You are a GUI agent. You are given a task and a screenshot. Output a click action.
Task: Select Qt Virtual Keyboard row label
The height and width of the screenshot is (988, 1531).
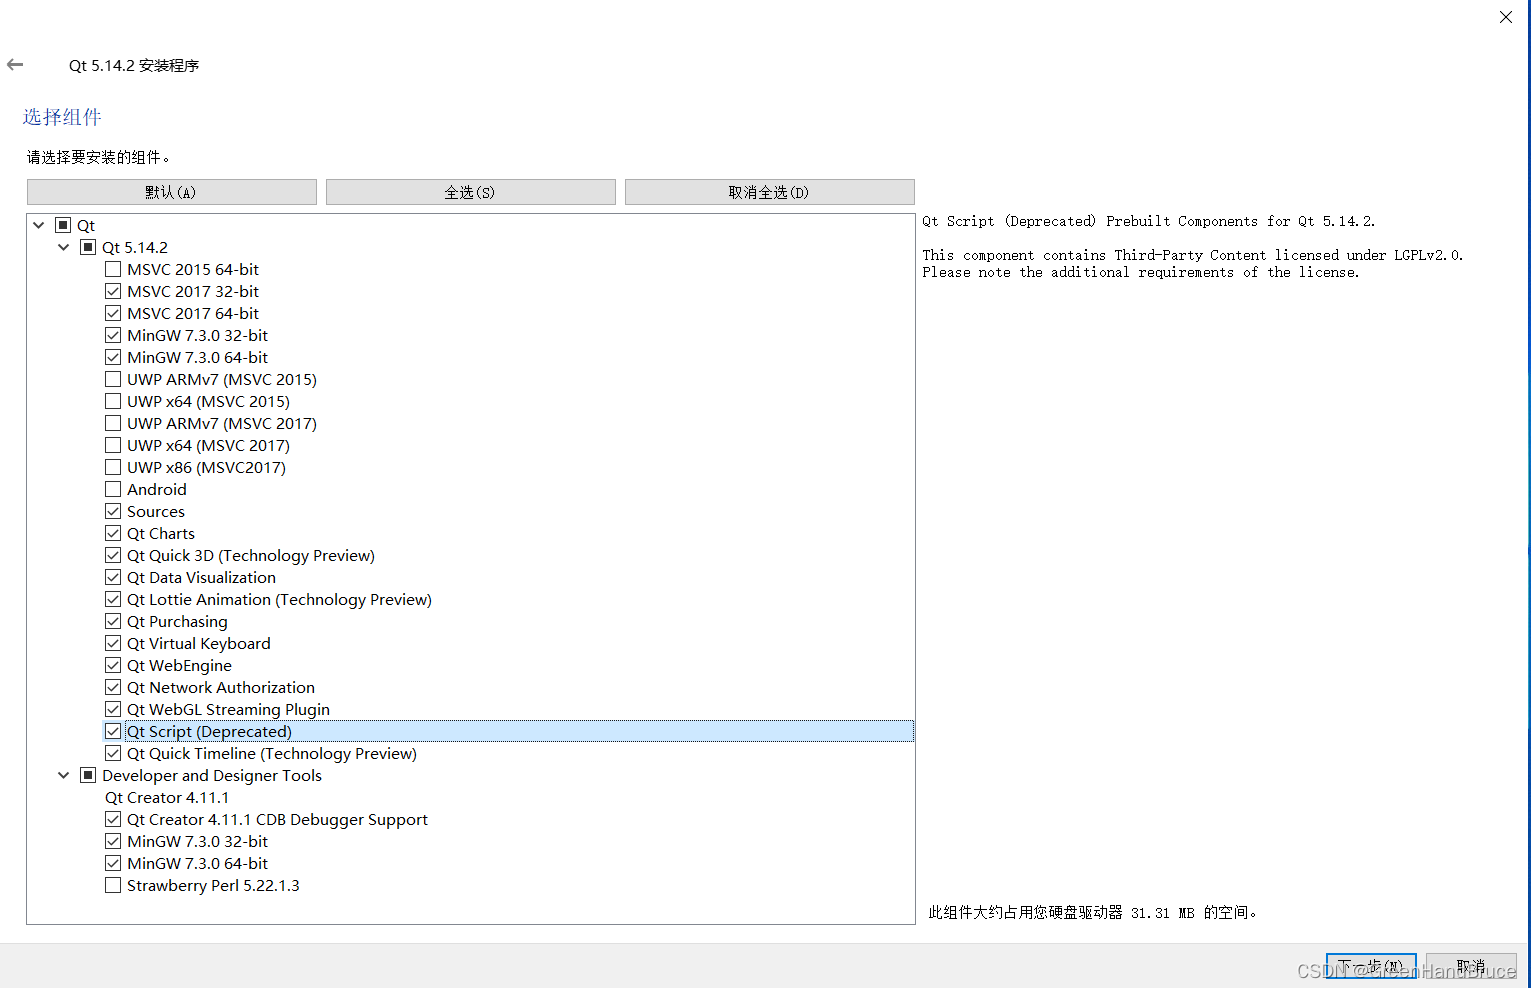[199, 643]
